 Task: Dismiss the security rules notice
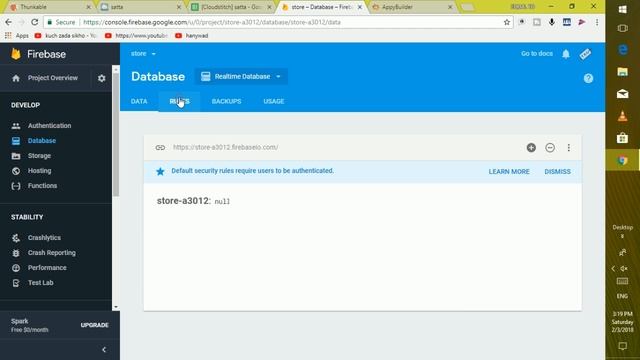[557, 171]
